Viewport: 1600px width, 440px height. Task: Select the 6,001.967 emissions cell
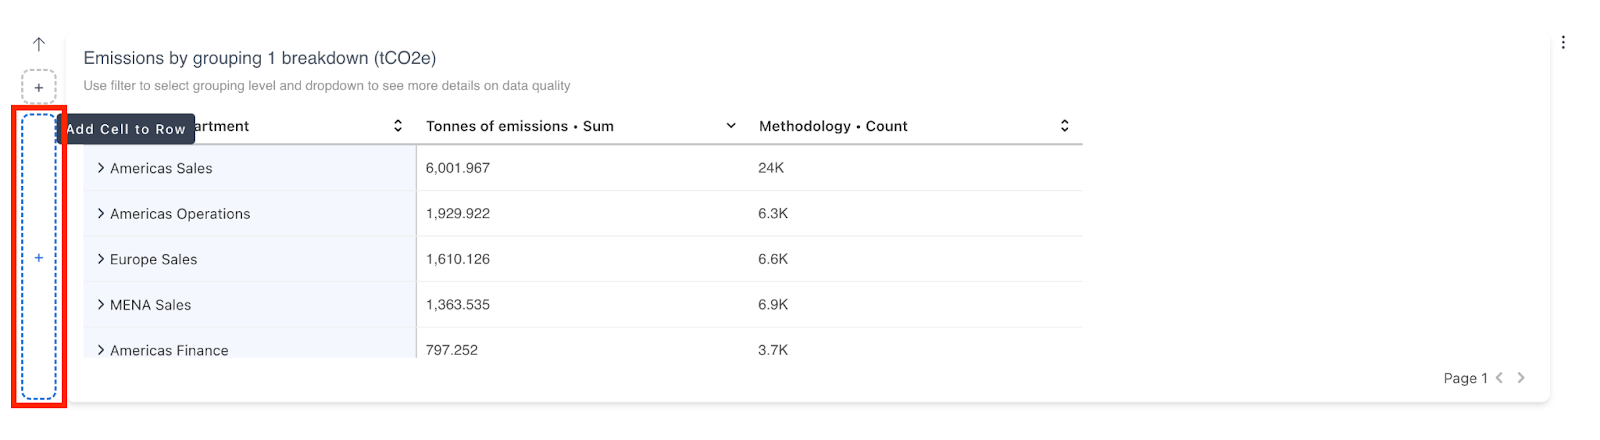[458, 168]
